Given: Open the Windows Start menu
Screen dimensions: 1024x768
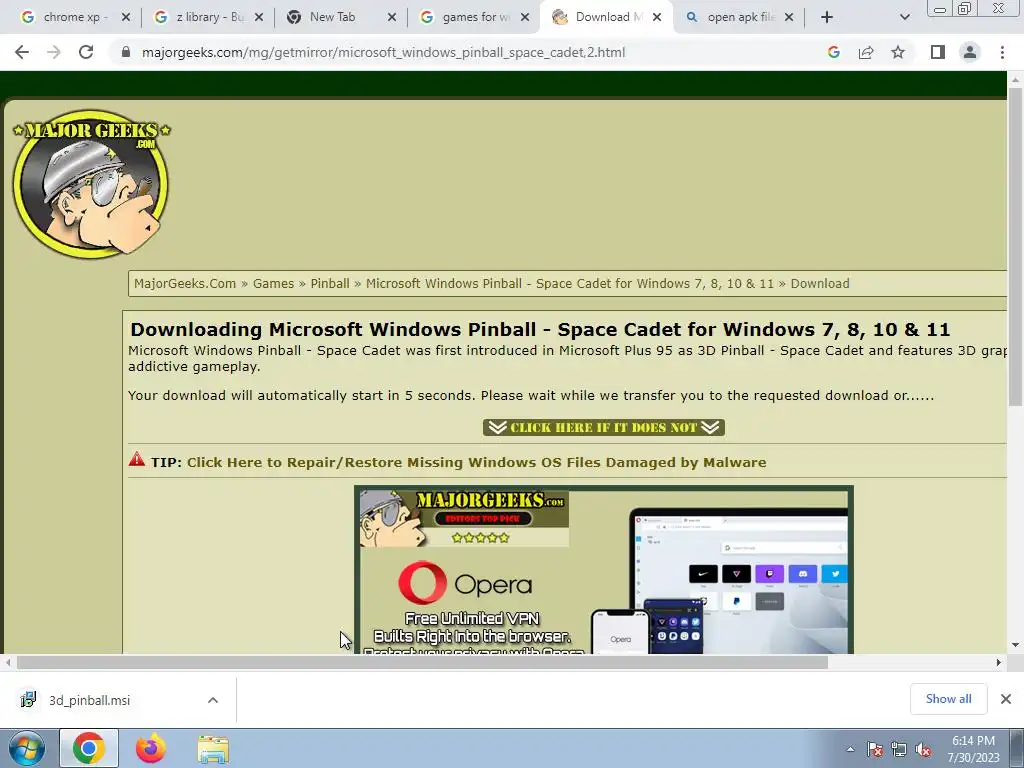Looking at the screenshot, I should click(26, 748).
